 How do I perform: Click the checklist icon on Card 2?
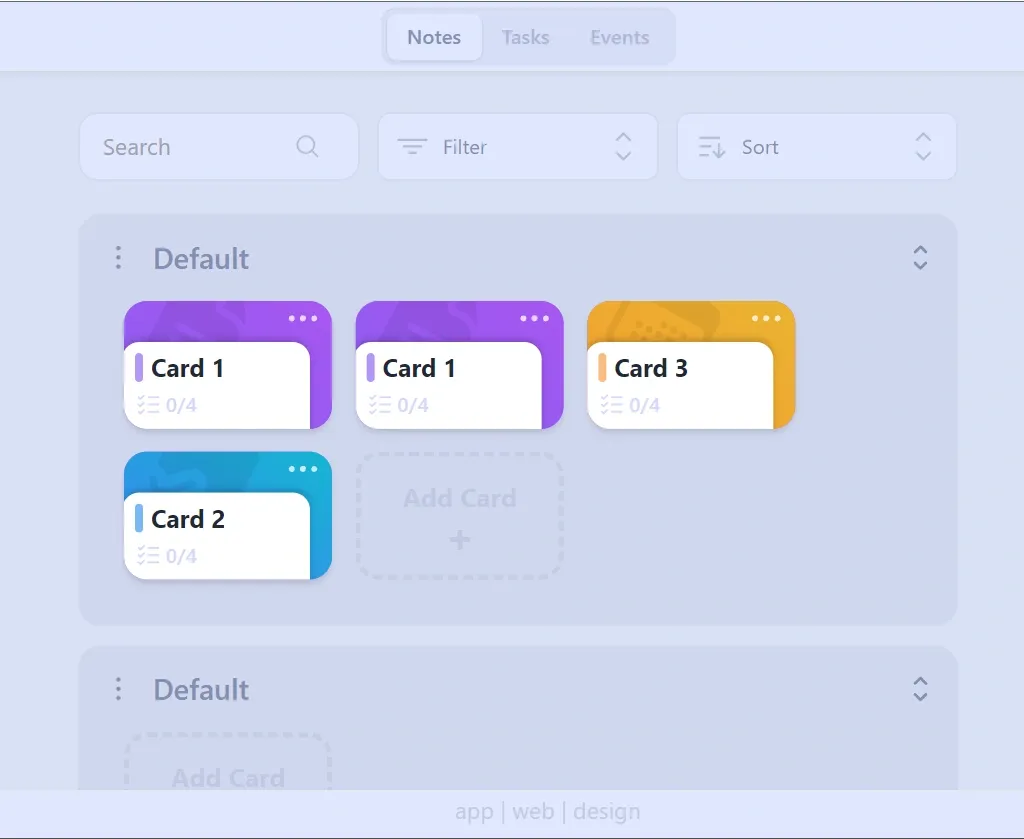pyautogui.click(x=148, y=556)
